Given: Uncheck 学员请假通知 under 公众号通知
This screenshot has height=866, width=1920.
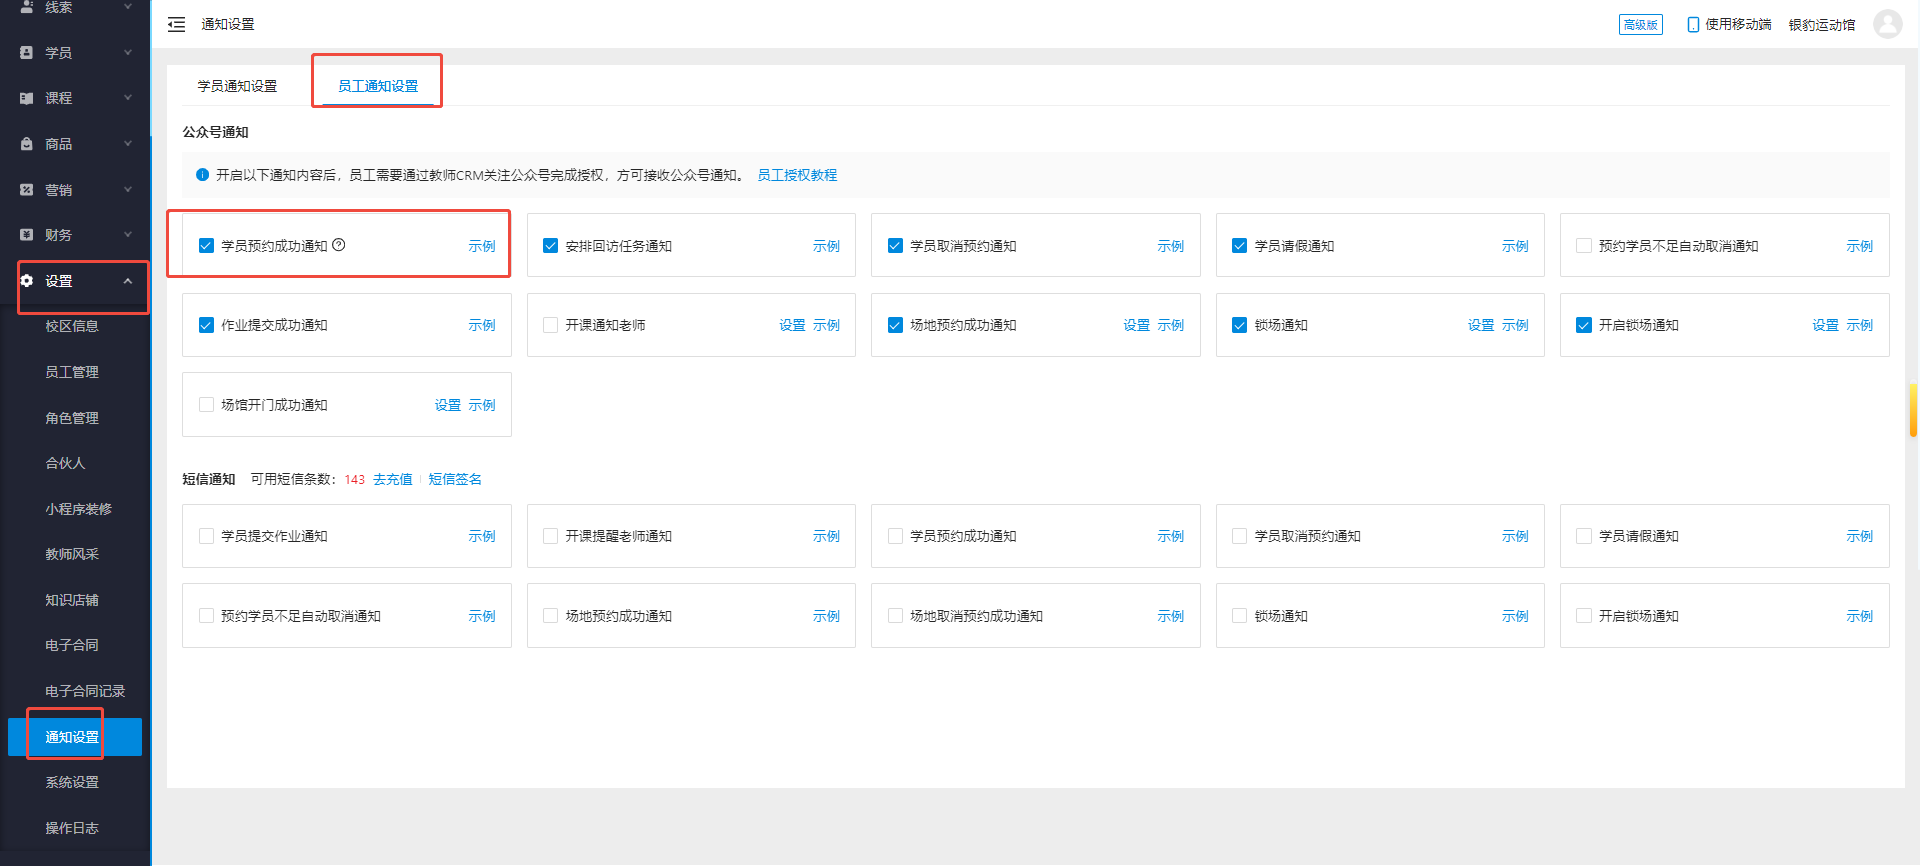Looking at the screenshot, I should (1239, 245).
